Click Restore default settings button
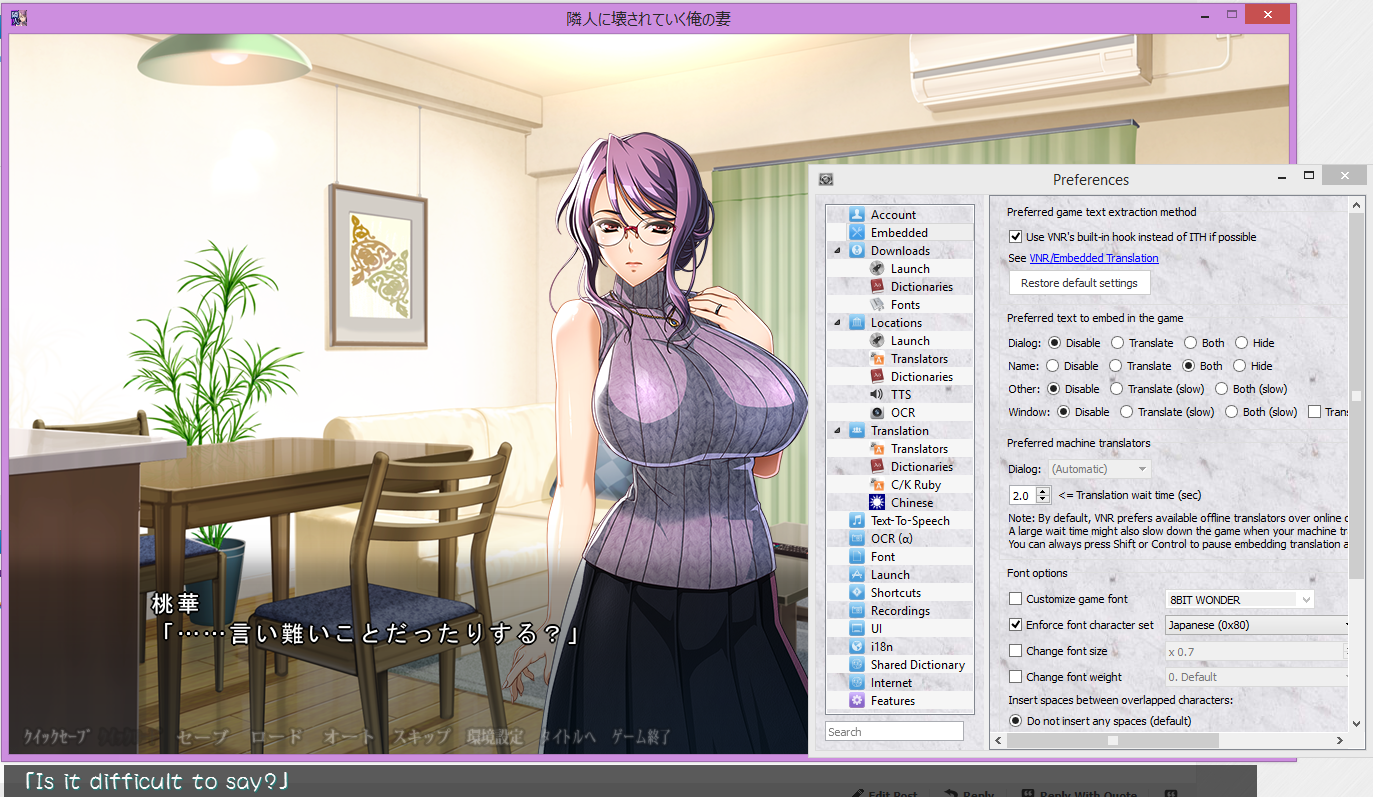1373x797 pixels. pyautogui.click(x=1079, y=283)
